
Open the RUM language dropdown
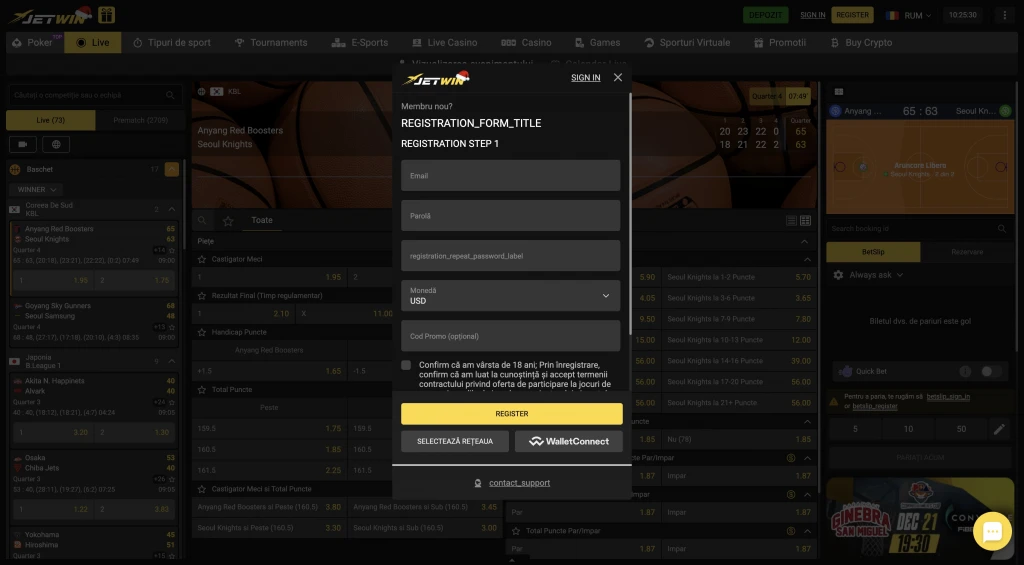908,15
